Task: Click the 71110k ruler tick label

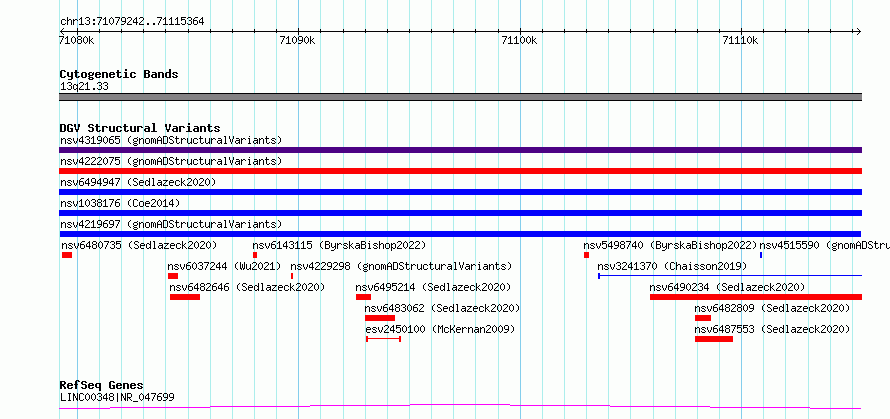Action: tap(741, 41)
